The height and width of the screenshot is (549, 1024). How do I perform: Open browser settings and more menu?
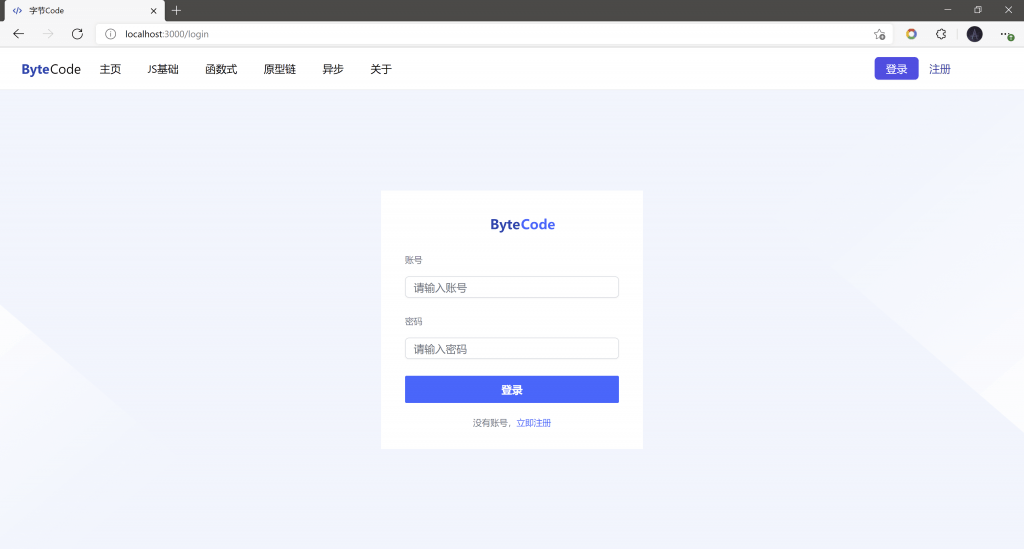coord(1006,34)
